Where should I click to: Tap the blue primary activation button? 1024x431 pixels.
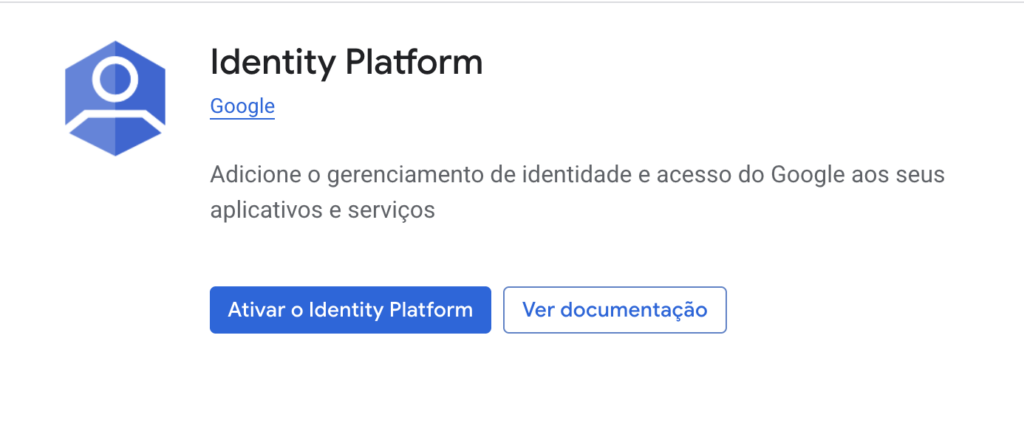(350, 310)
